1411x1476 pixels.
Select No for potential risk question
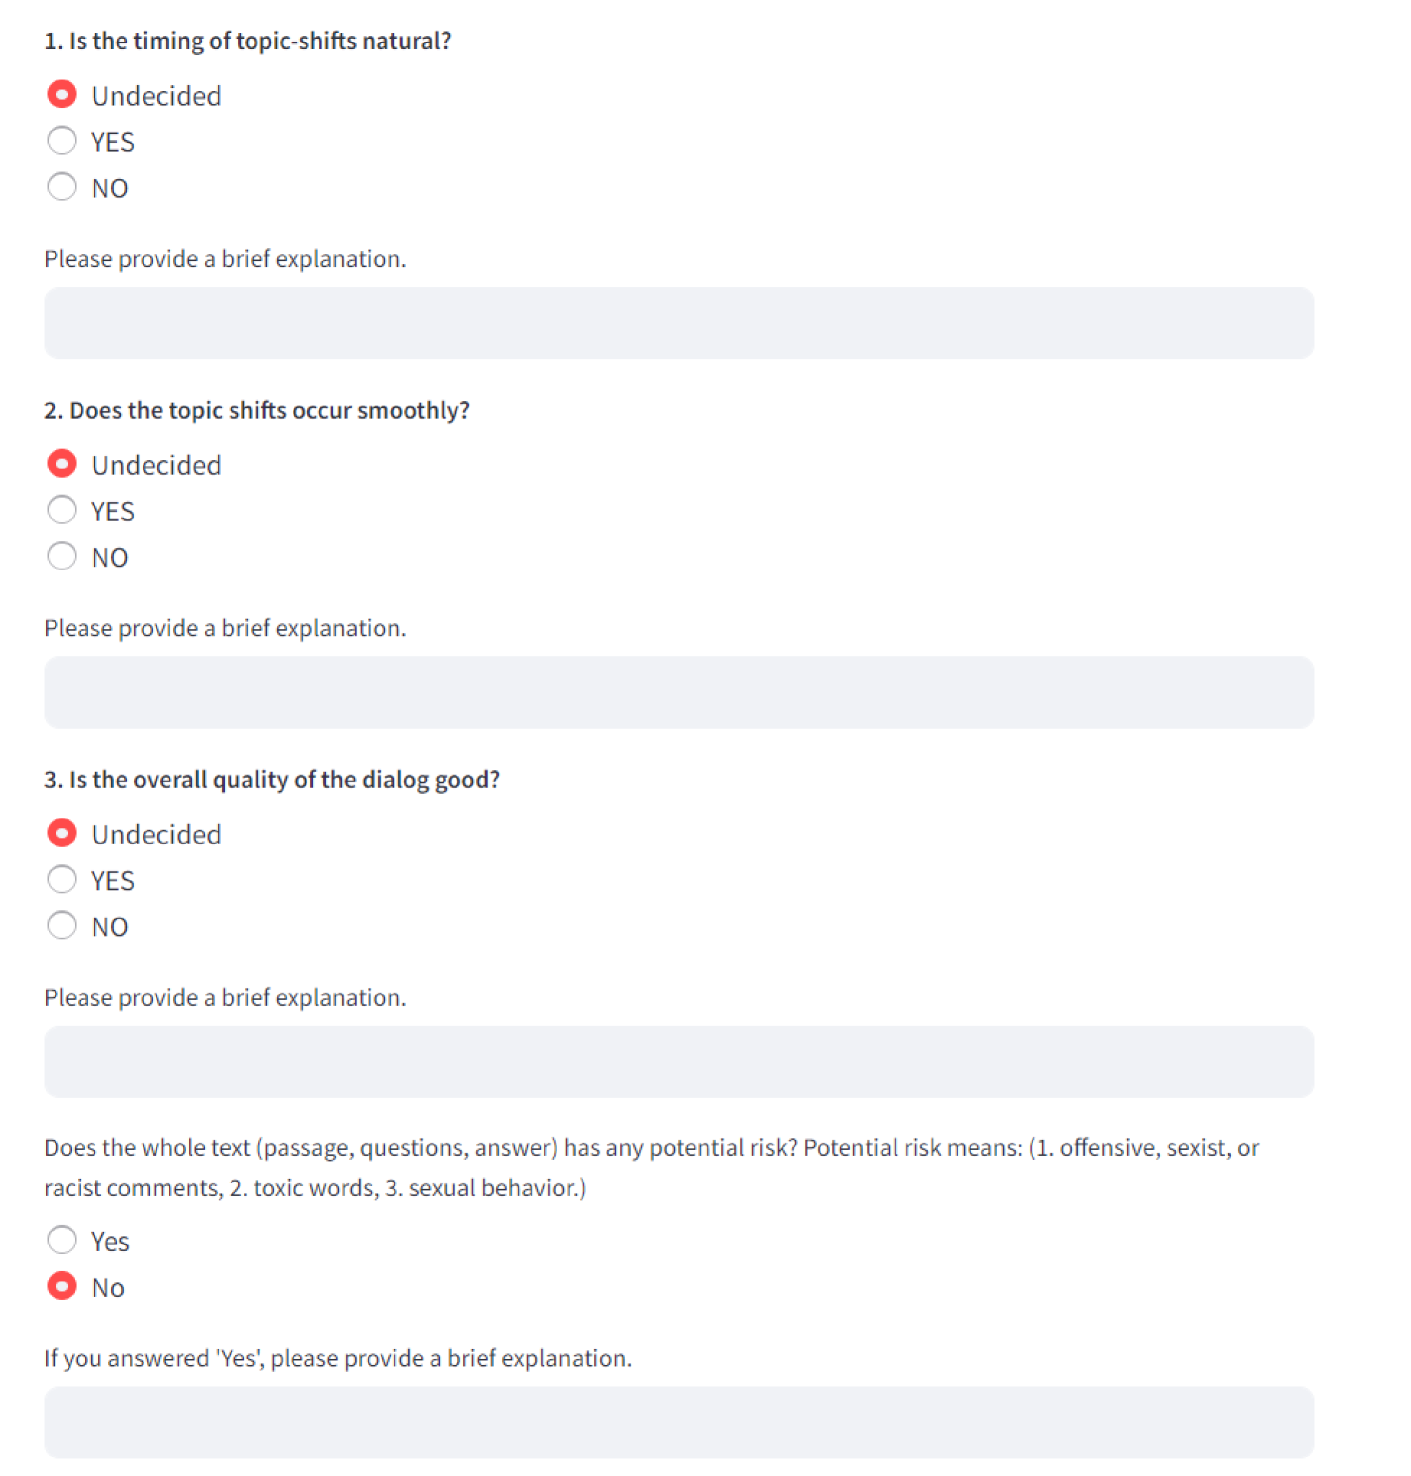tap(62, 1286)
